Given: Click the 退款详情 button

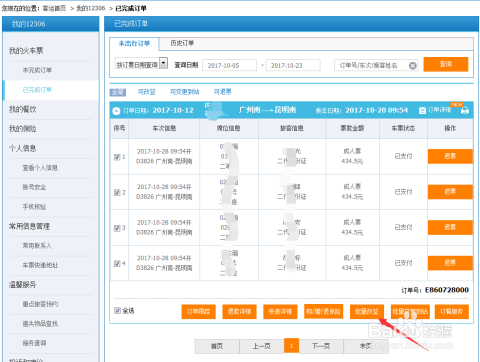Looking at the screenshot, I should (239, 312).
